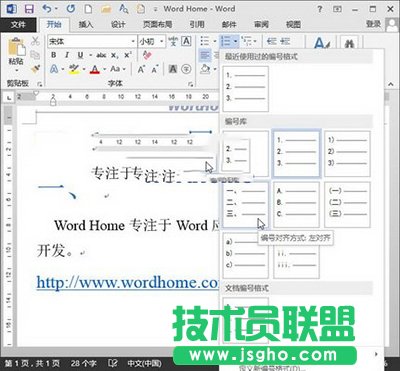Click the Repeat/Redo circular arrow icon
Image resolution: width=400 pixels, height=371 pixels.
point(71,9)
